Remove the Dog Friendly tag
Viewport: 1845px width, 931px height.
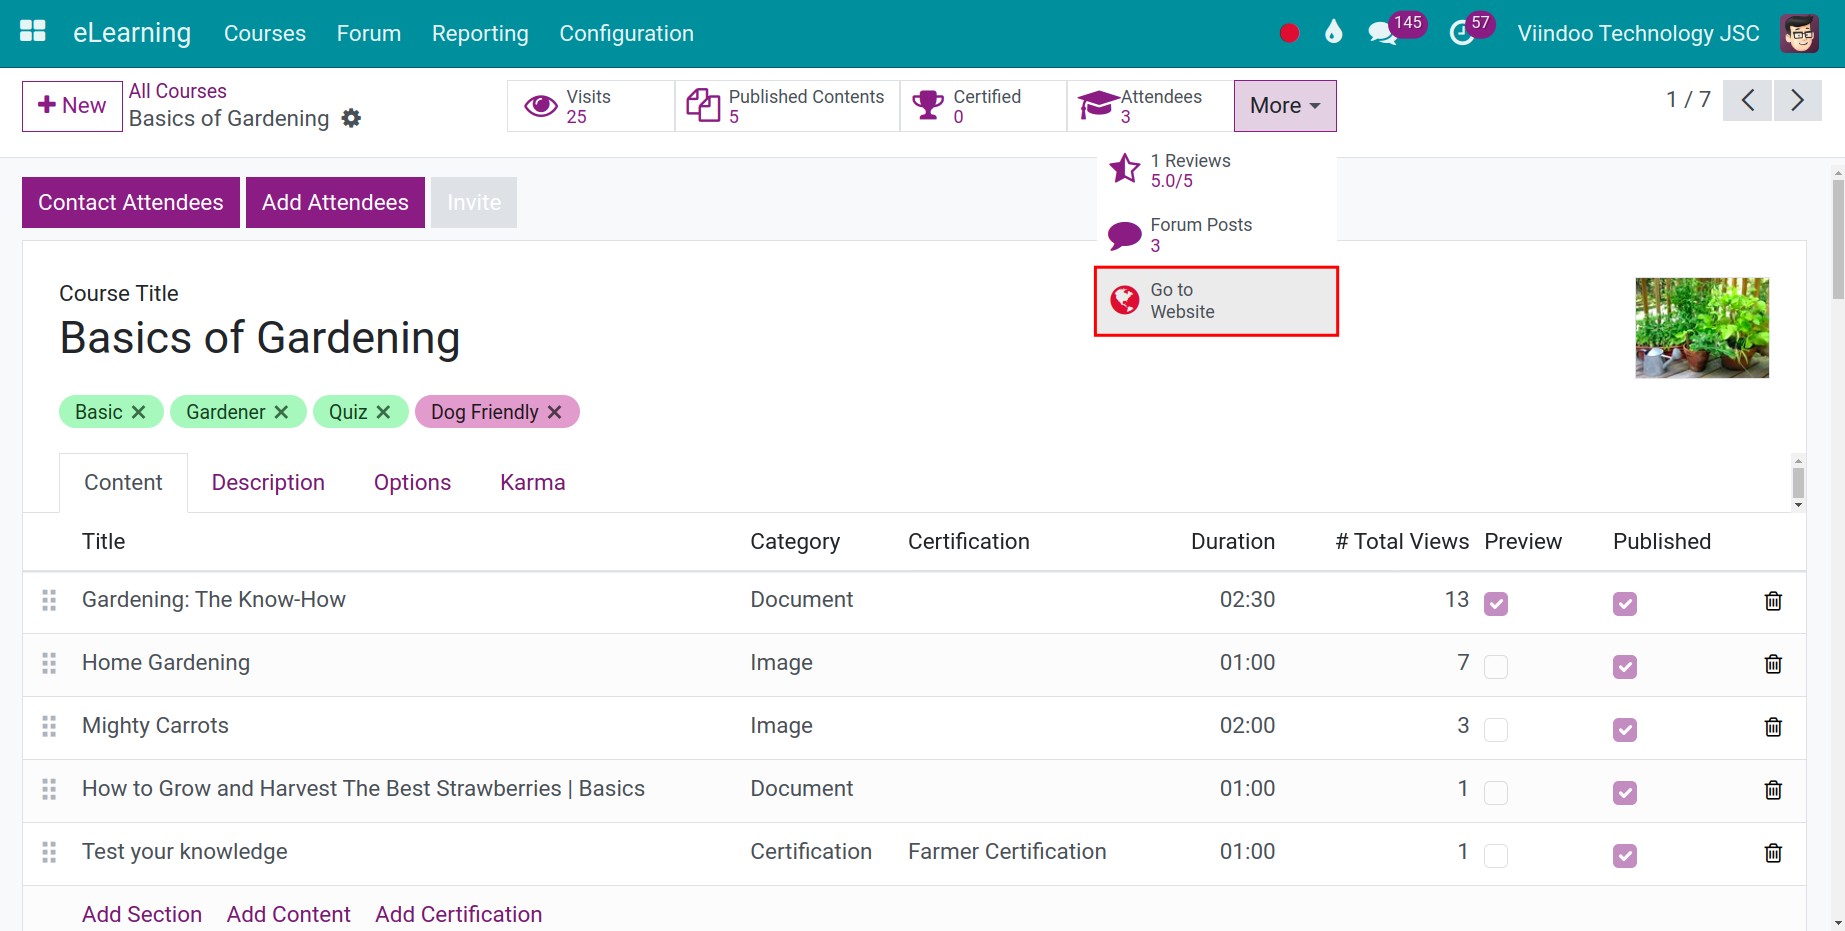(x=555, y=412)
